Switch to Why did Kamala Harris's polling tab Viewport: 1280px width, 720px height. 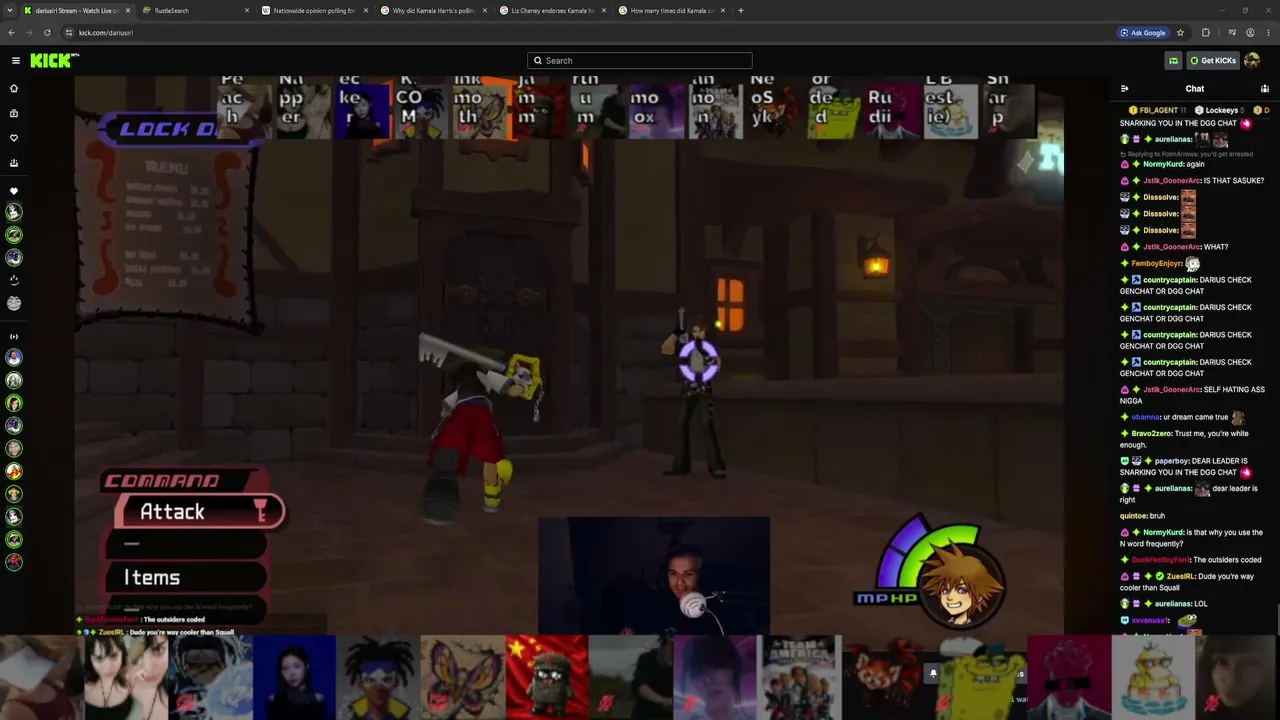[434, 10]
